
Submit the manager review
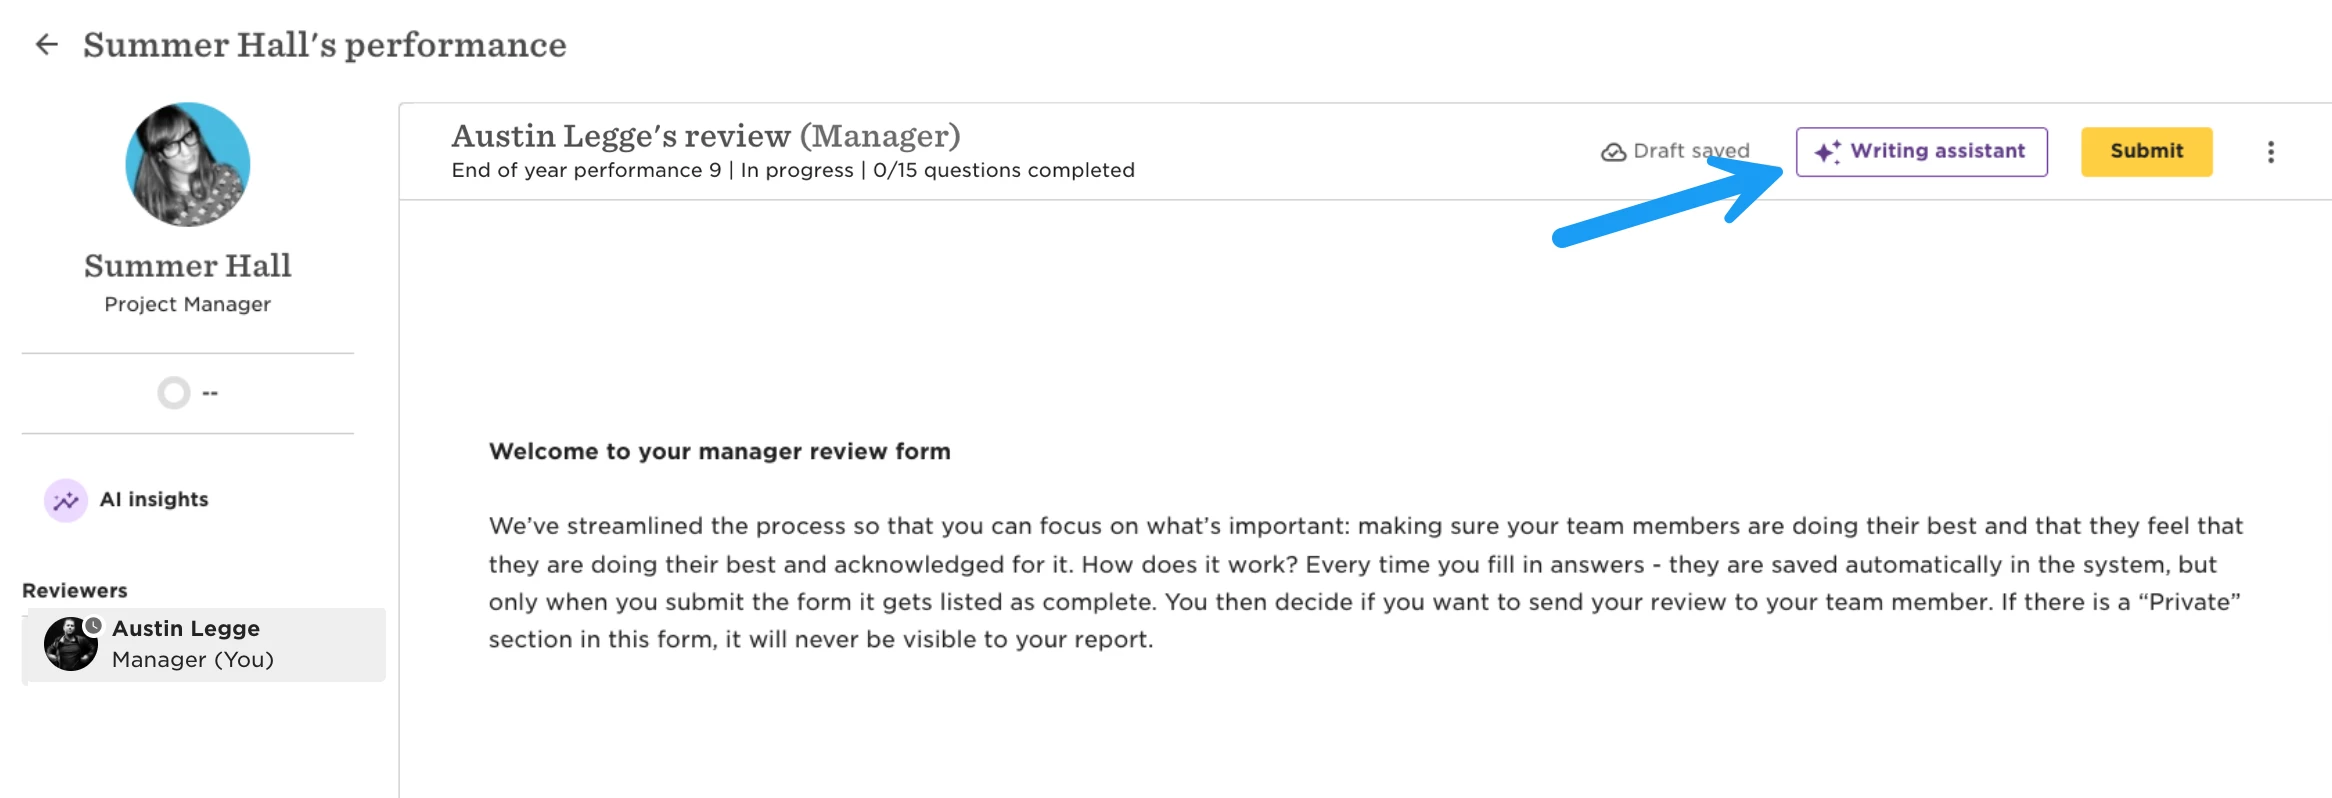2146,152
